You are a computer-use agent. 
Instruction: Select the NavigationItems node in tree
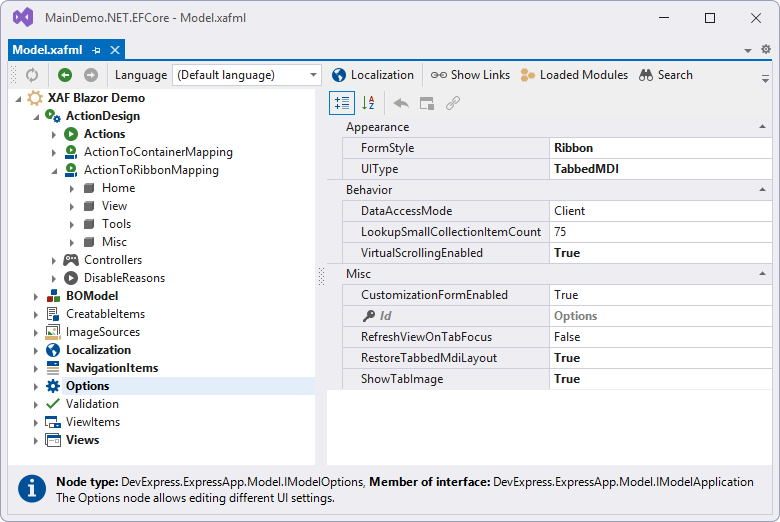pyautogui.click(x=112, y=368)
